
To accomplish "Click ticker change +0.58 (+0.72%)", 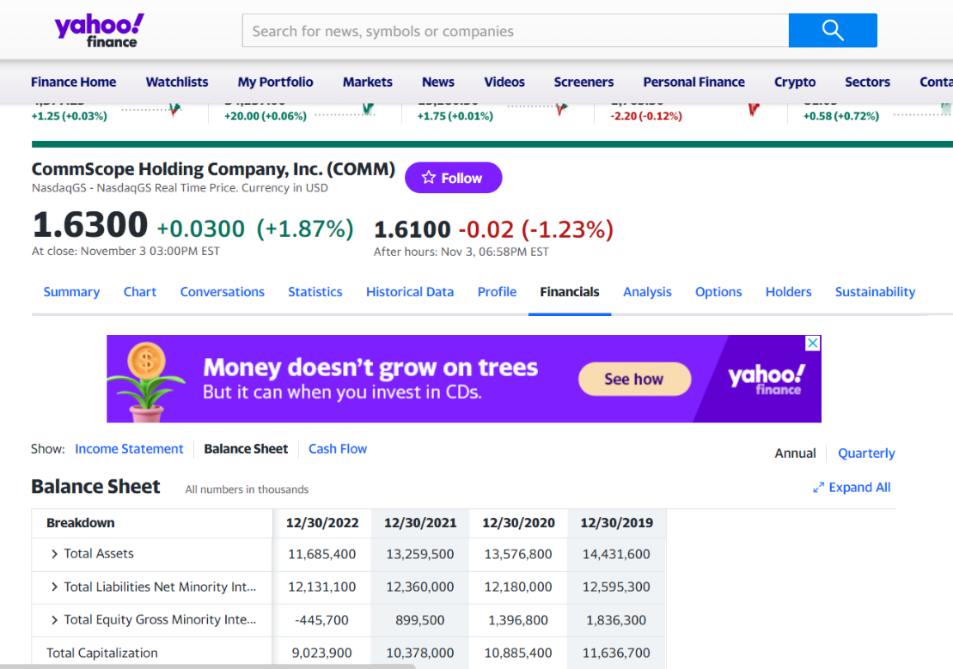I will (841, 116).
